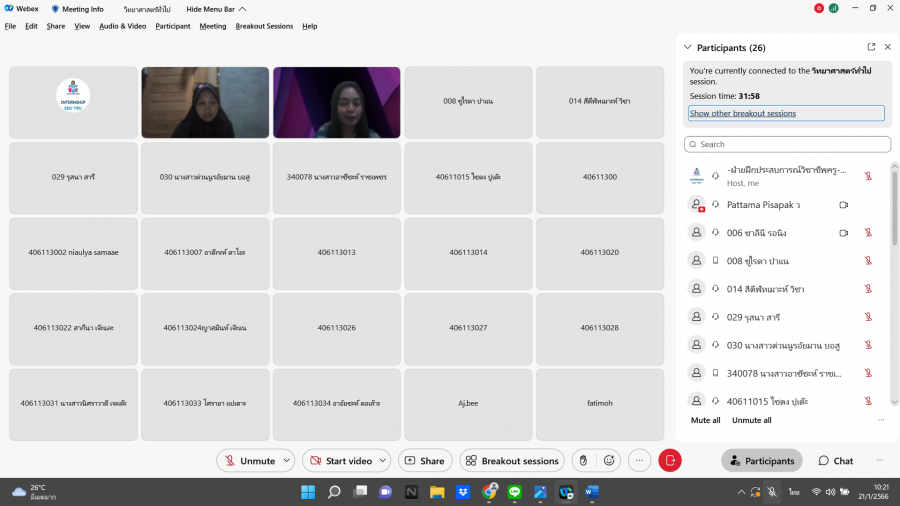Open the Audio & Video menu

[x=122, y=26]
